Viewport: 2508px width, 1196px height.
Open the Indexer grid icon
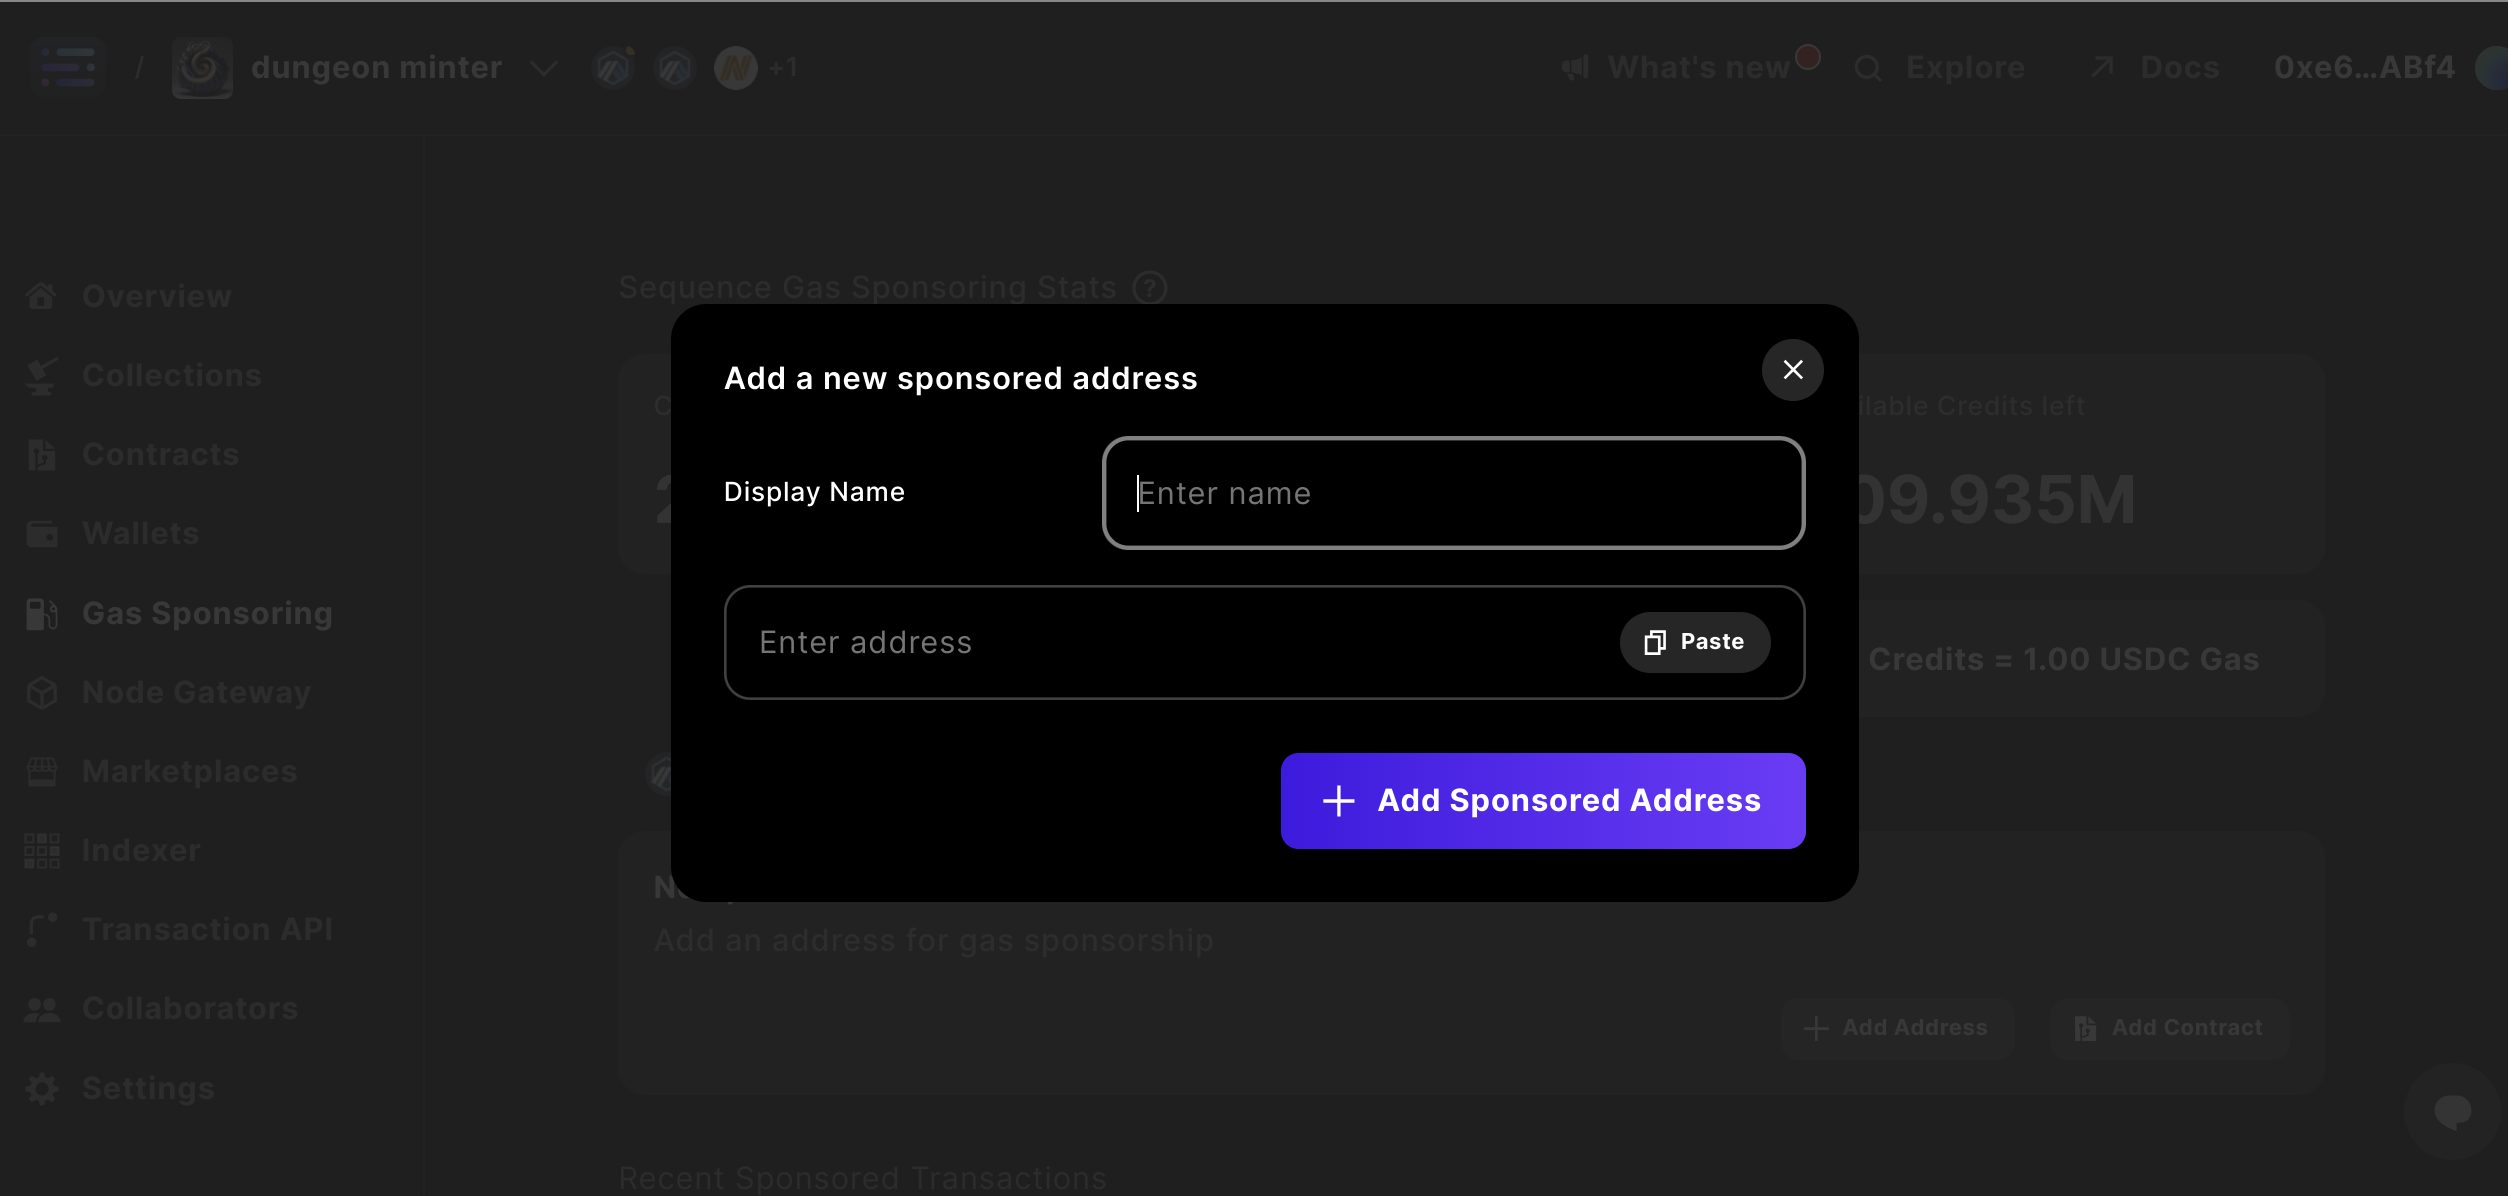(41, 850)
